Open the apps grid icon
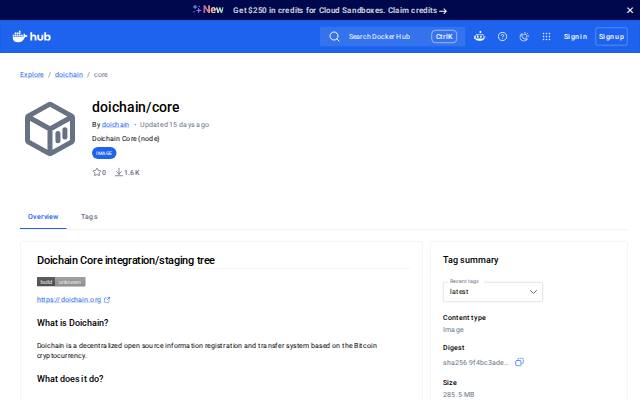This screenshot has width=640, height=400. pyautogui.click(x=546, y=37)
